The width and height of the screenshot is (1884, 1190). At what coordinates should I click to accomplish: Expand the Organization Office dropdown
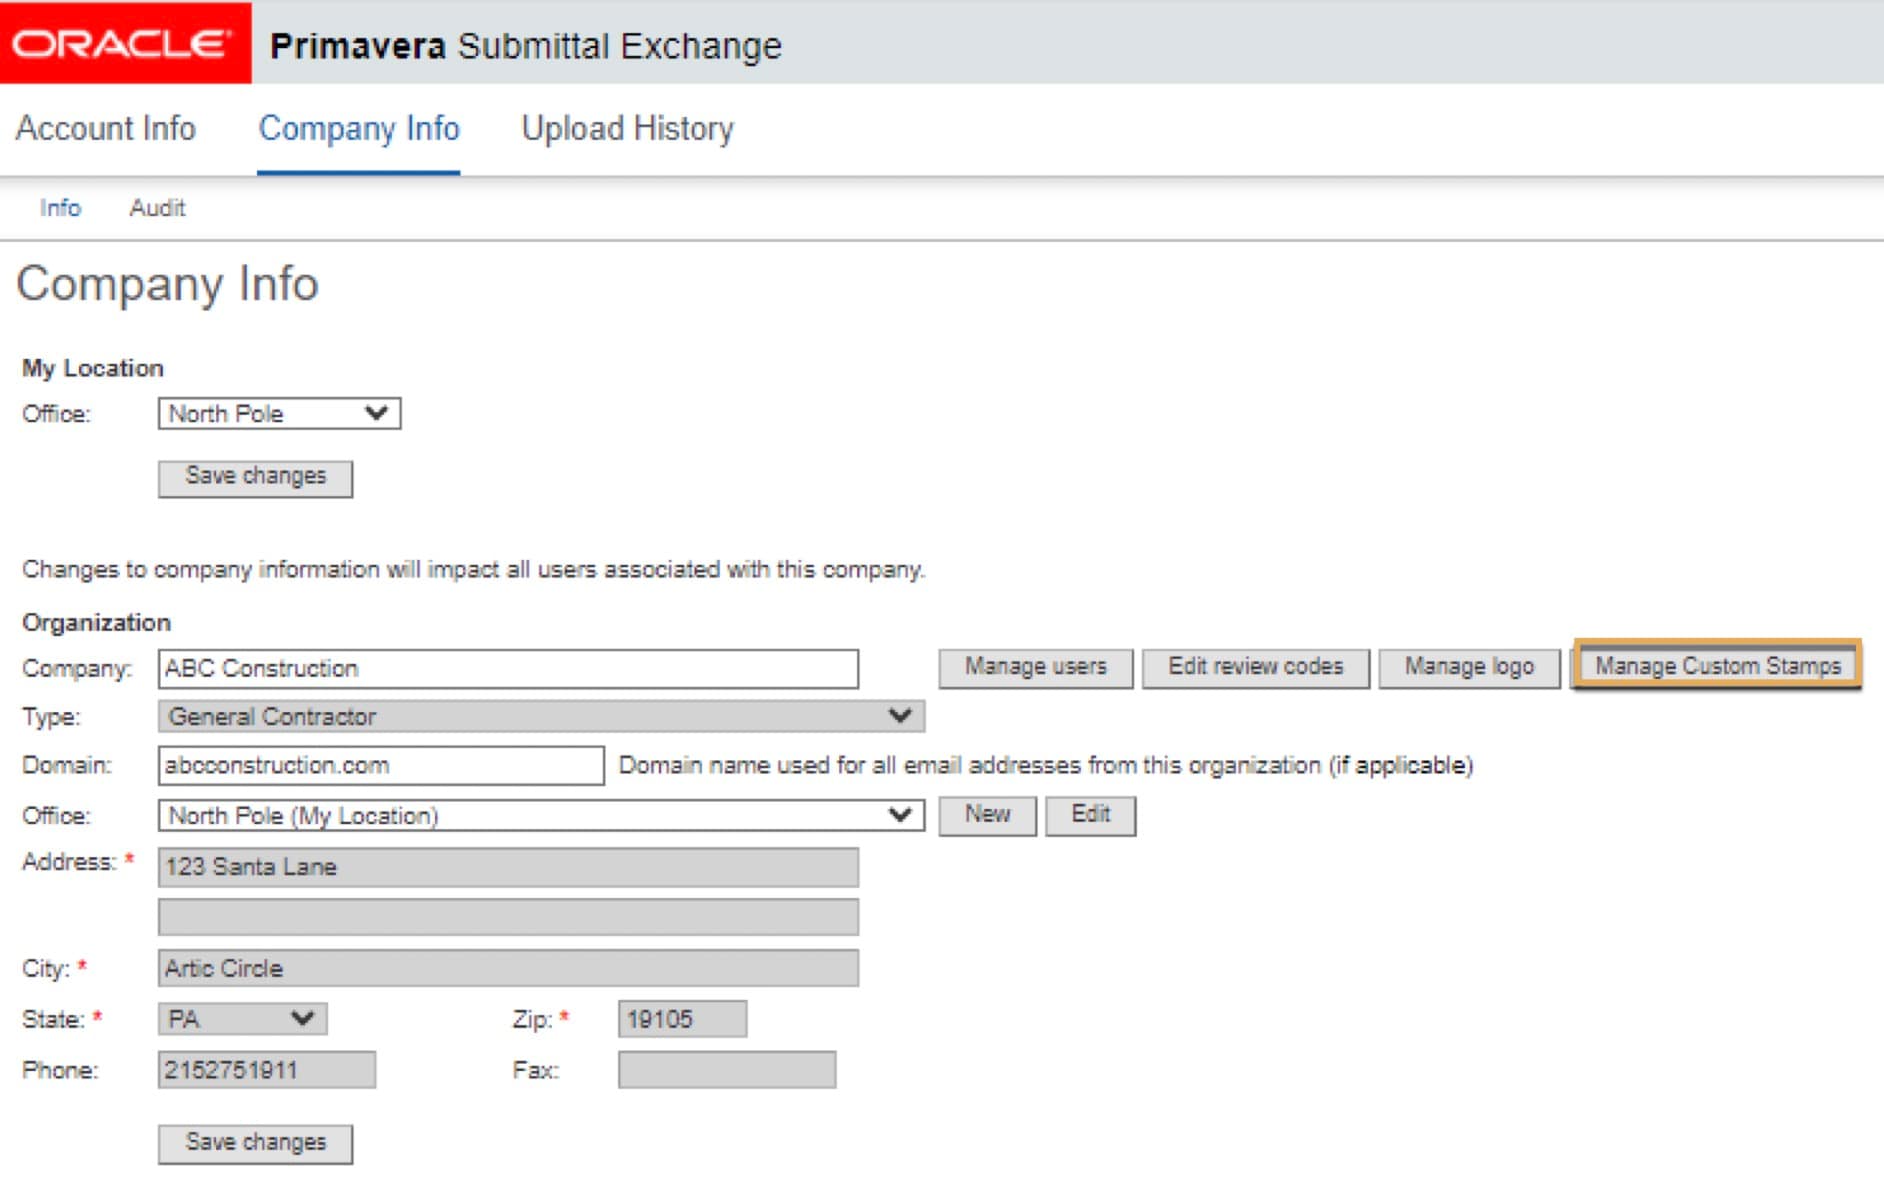click(x=540, y=816)
